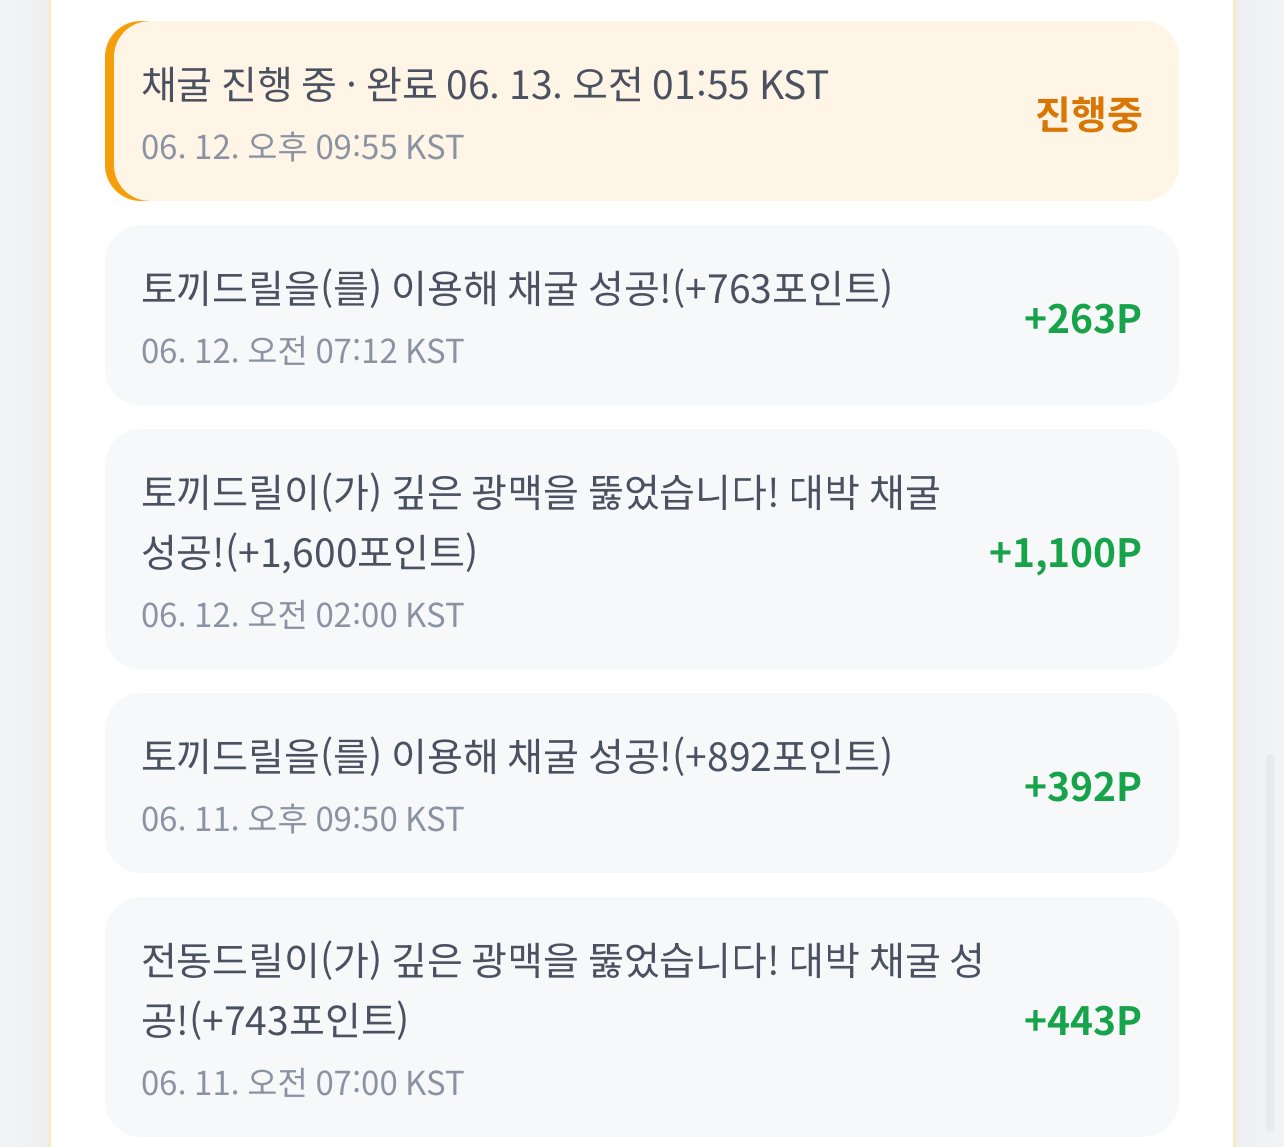Click the +263P reward amount

coord(1082,319)
